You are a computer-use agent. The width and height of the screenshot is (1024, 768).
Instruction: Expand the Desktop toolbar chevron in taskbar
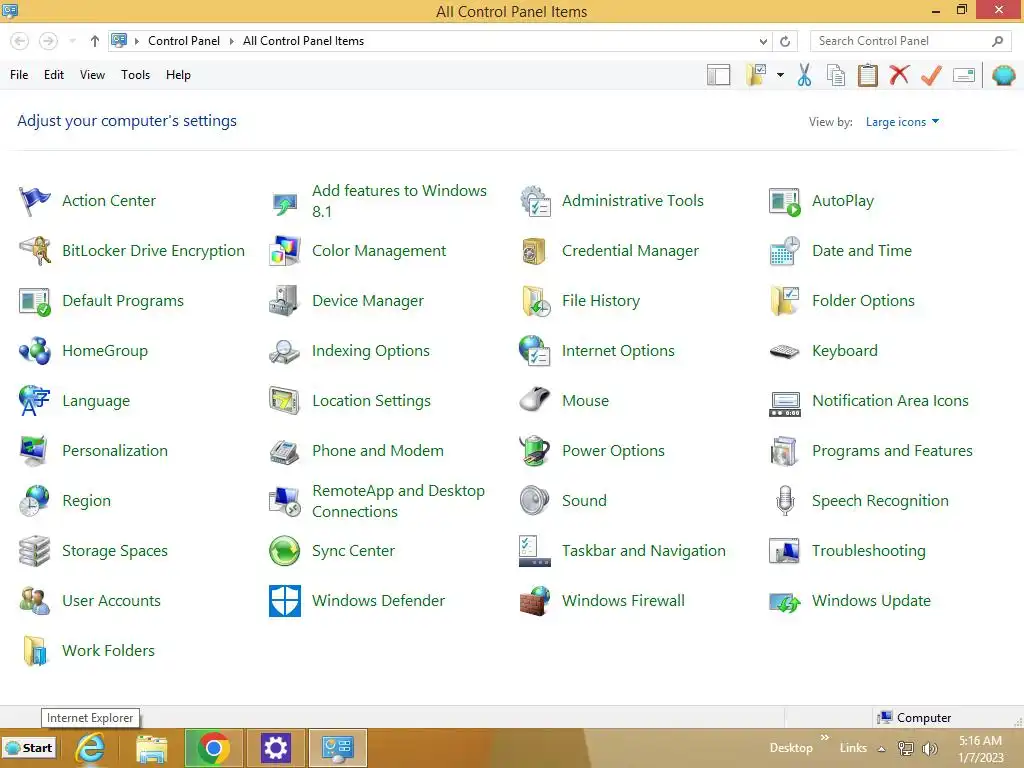pyautogui.click(x=825, y=737)
